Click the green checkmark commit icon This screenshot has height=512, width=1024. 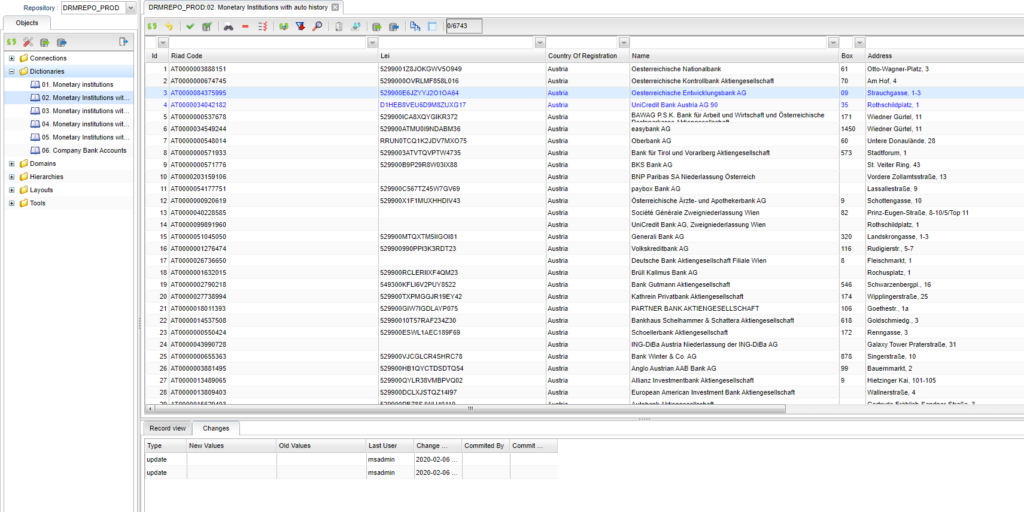coord(189,27)
